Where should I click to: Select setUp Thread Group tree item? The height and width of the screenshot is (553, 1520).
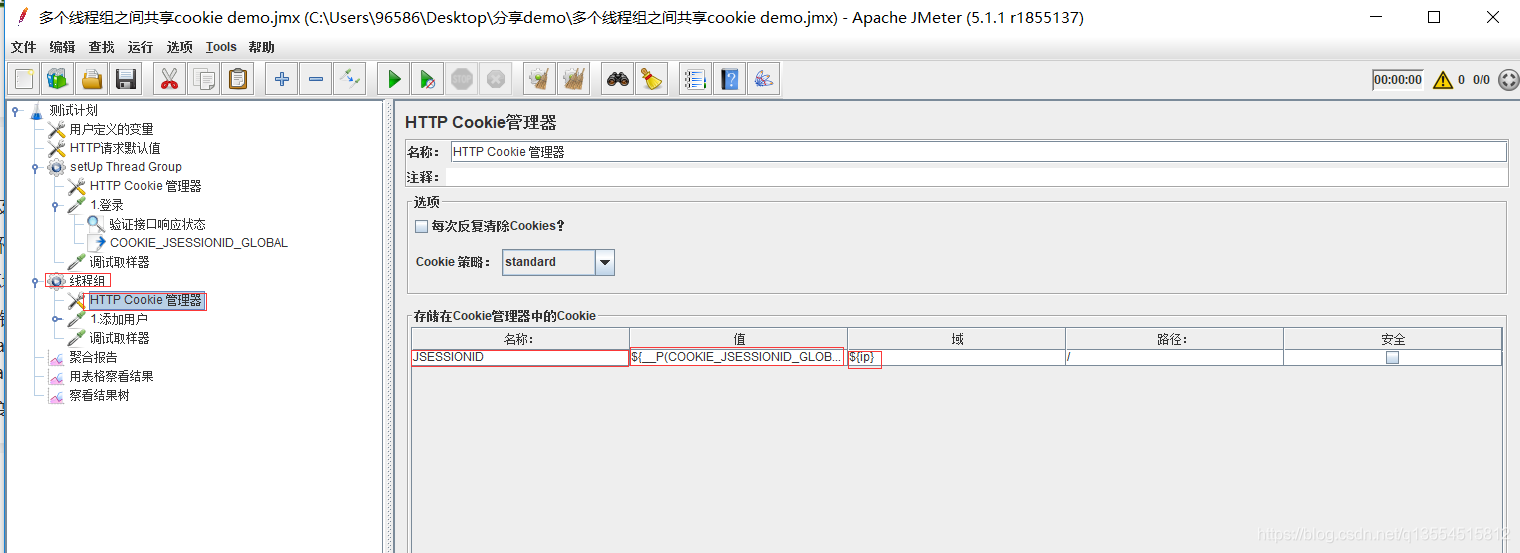[126, 167]
